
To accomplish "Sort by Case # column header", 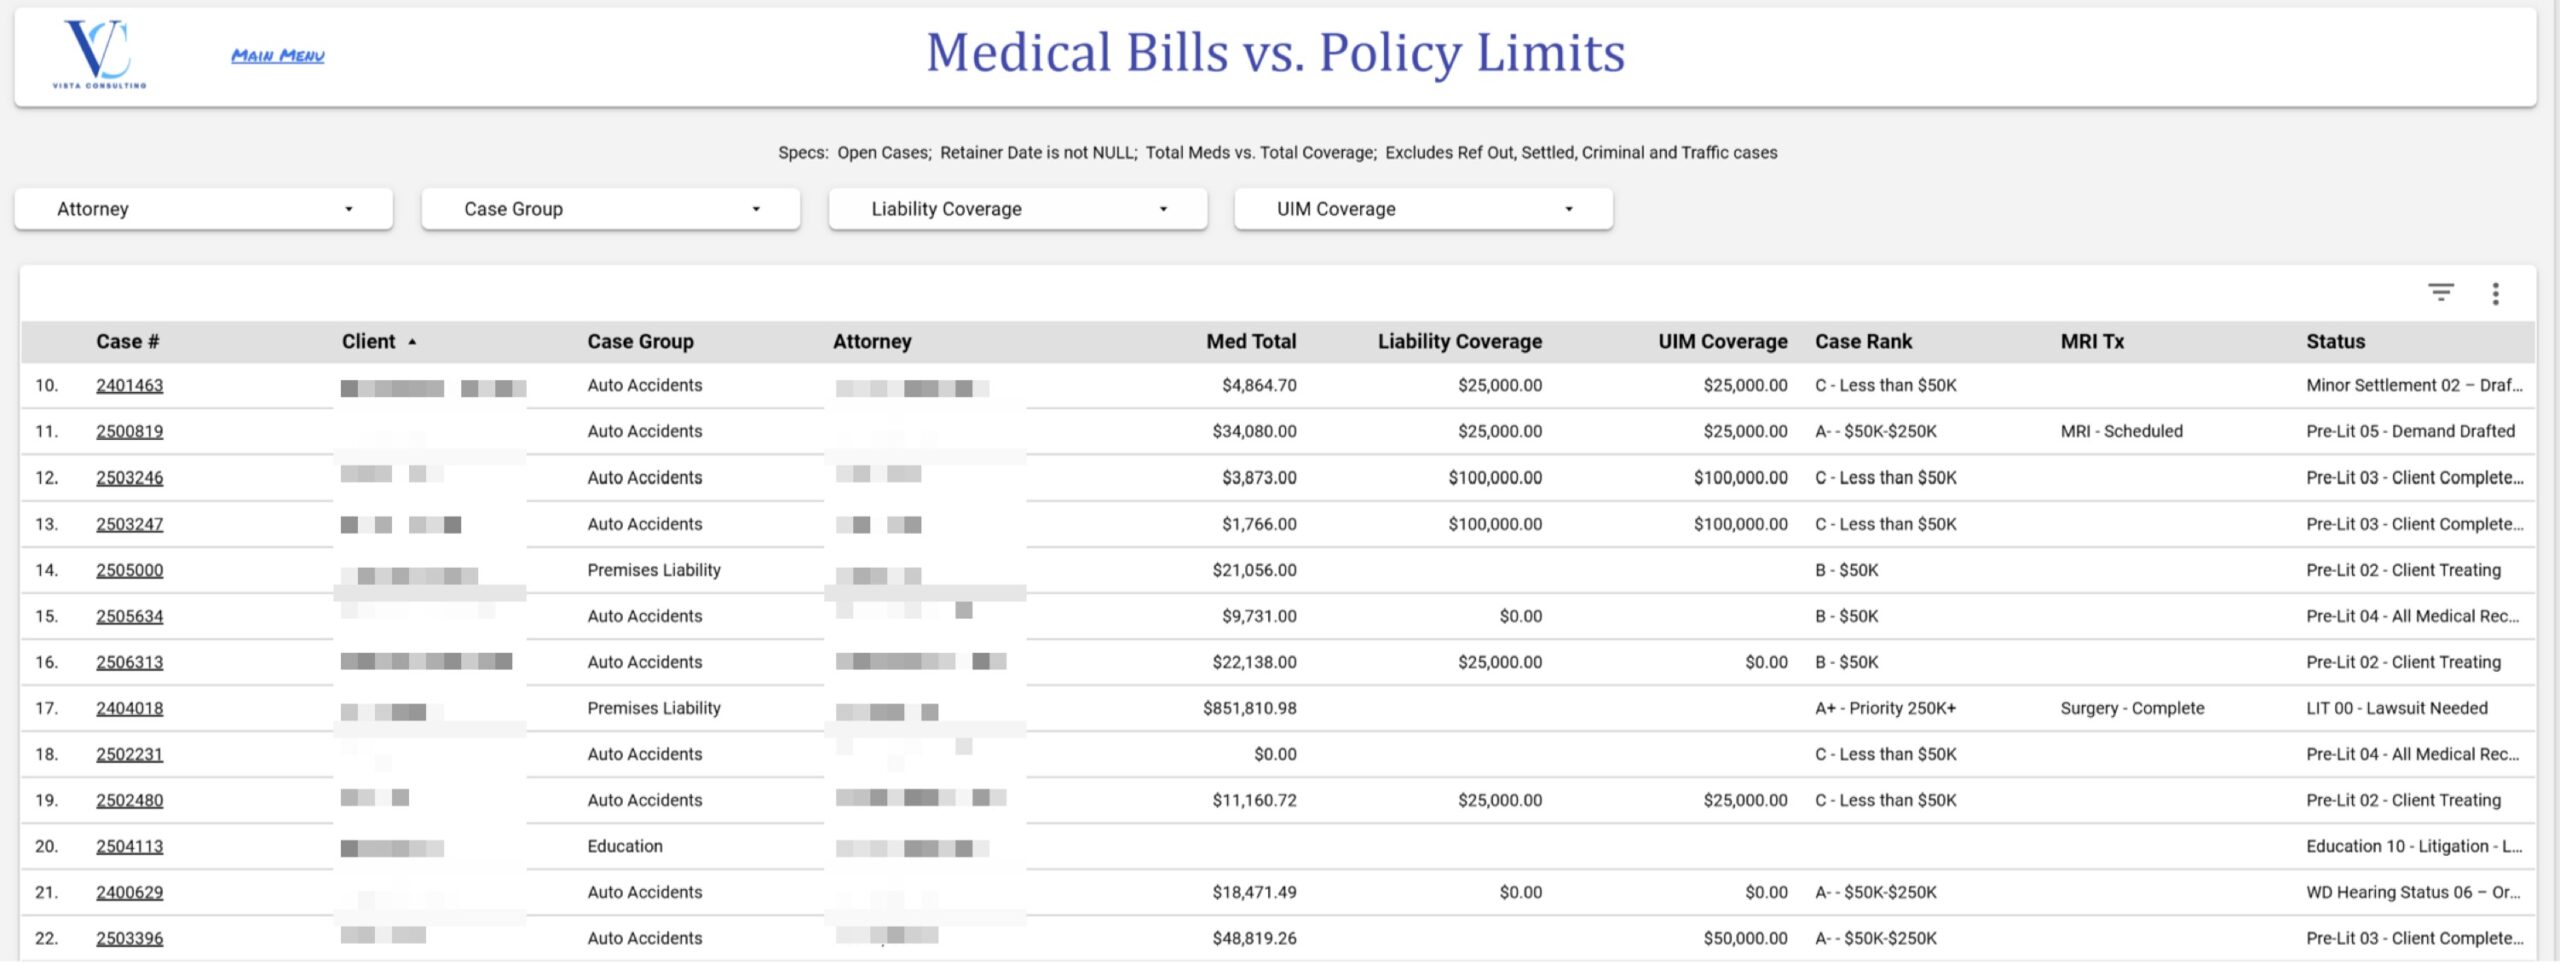I will (x=127, y=342).
